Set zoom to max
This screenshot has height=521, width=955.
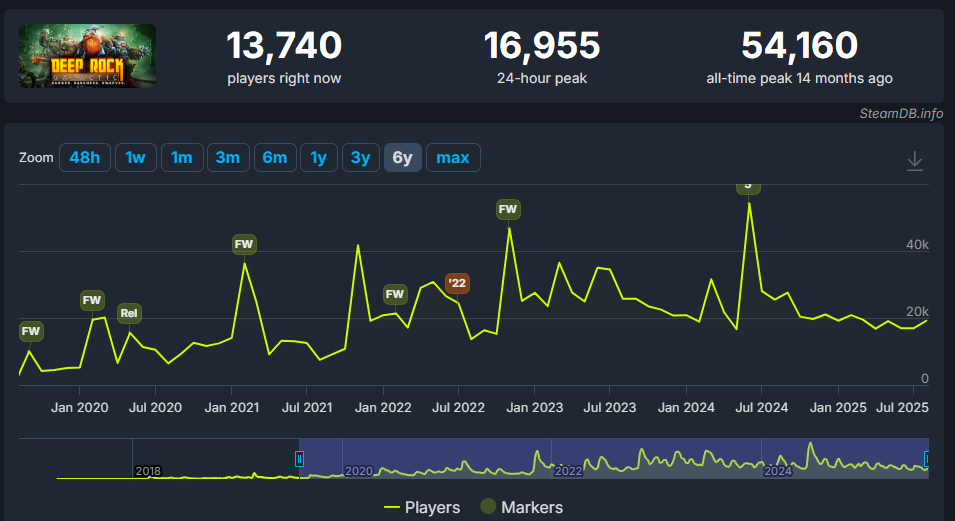click(x=453, y=158)
